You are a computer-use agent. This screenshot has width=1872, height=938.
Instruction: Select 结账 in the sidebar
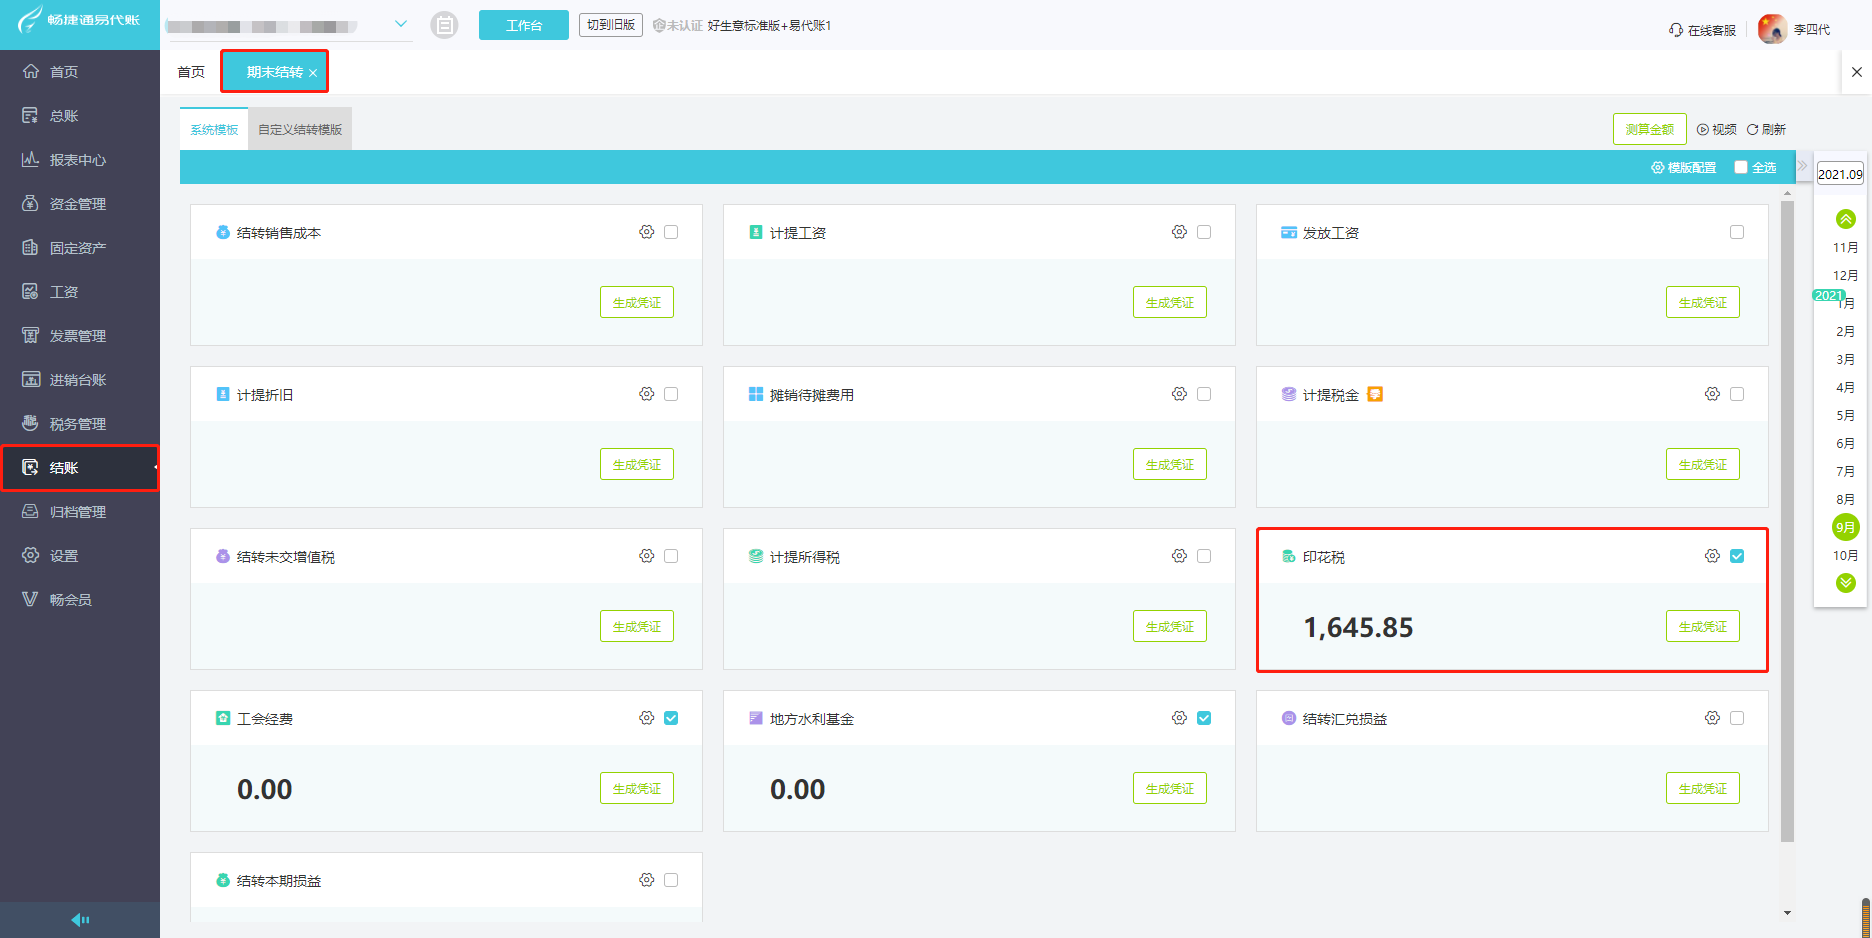coord(79,468)
